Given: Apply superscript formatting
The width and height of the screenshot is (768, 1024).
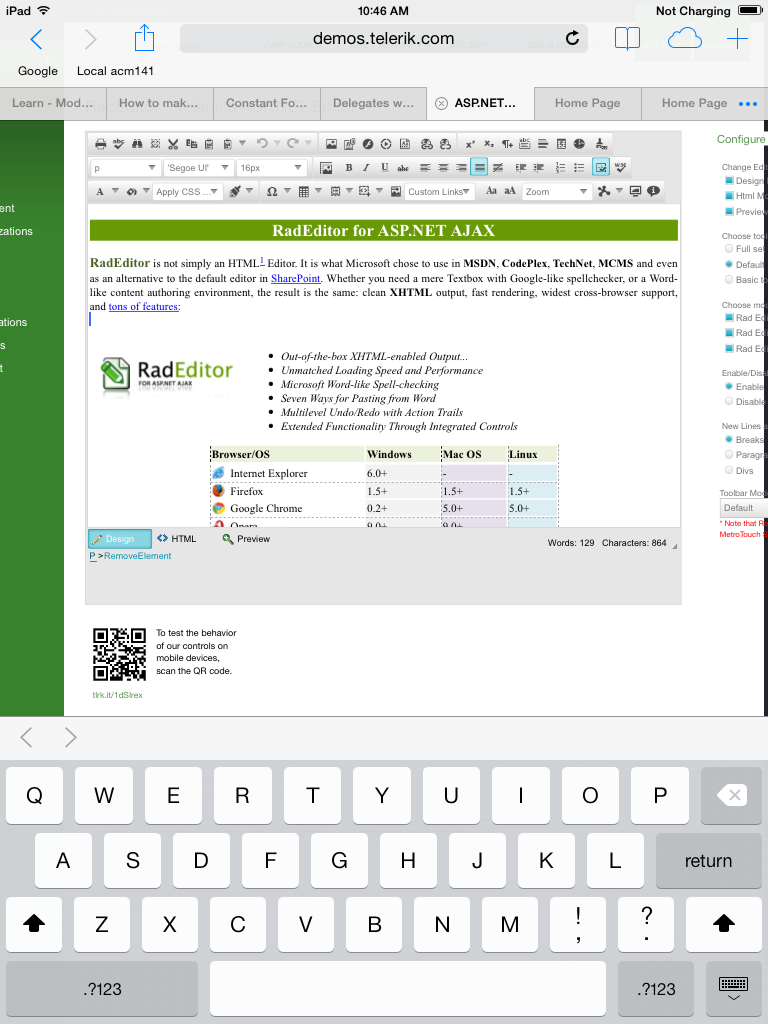Looking at the screenshot, I should 470,144.
